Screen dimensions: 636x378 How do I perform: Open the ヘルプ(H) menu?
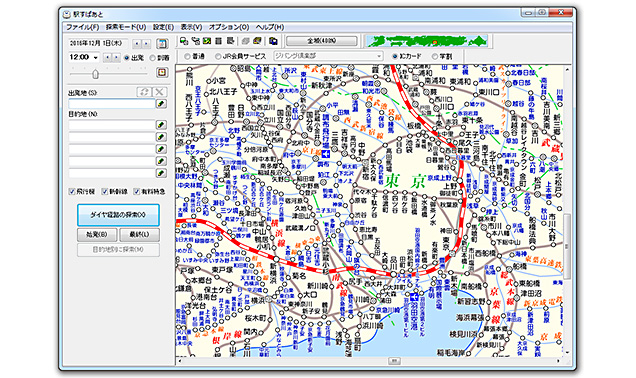pyautogui.click(x=270, y=27)
